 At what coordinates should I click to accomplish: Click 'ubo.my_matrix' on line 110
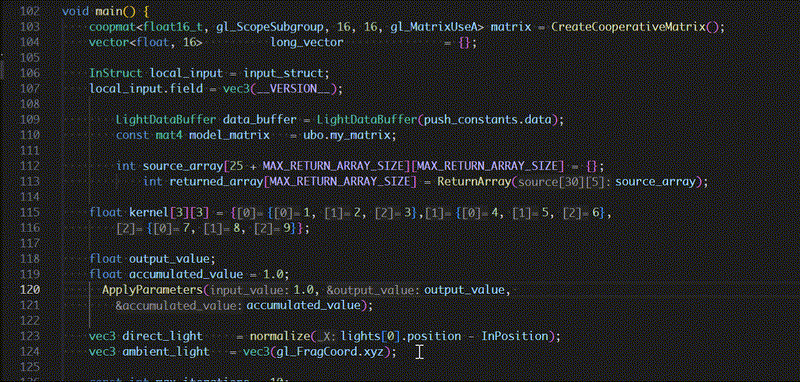346,135
